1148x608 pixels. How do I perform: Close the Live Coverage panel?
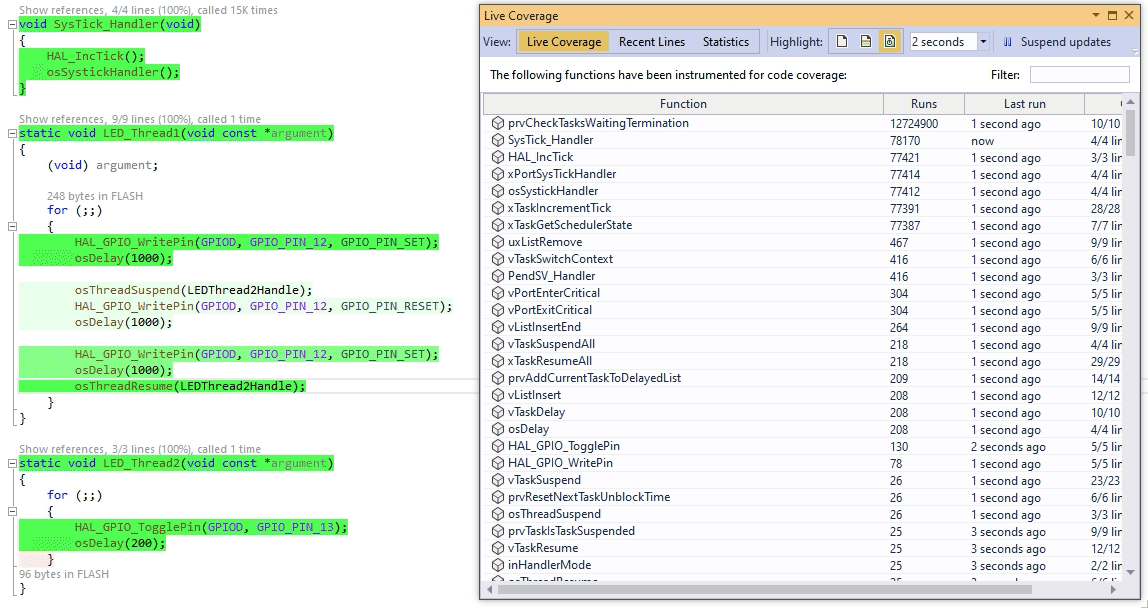[1129, 15]
